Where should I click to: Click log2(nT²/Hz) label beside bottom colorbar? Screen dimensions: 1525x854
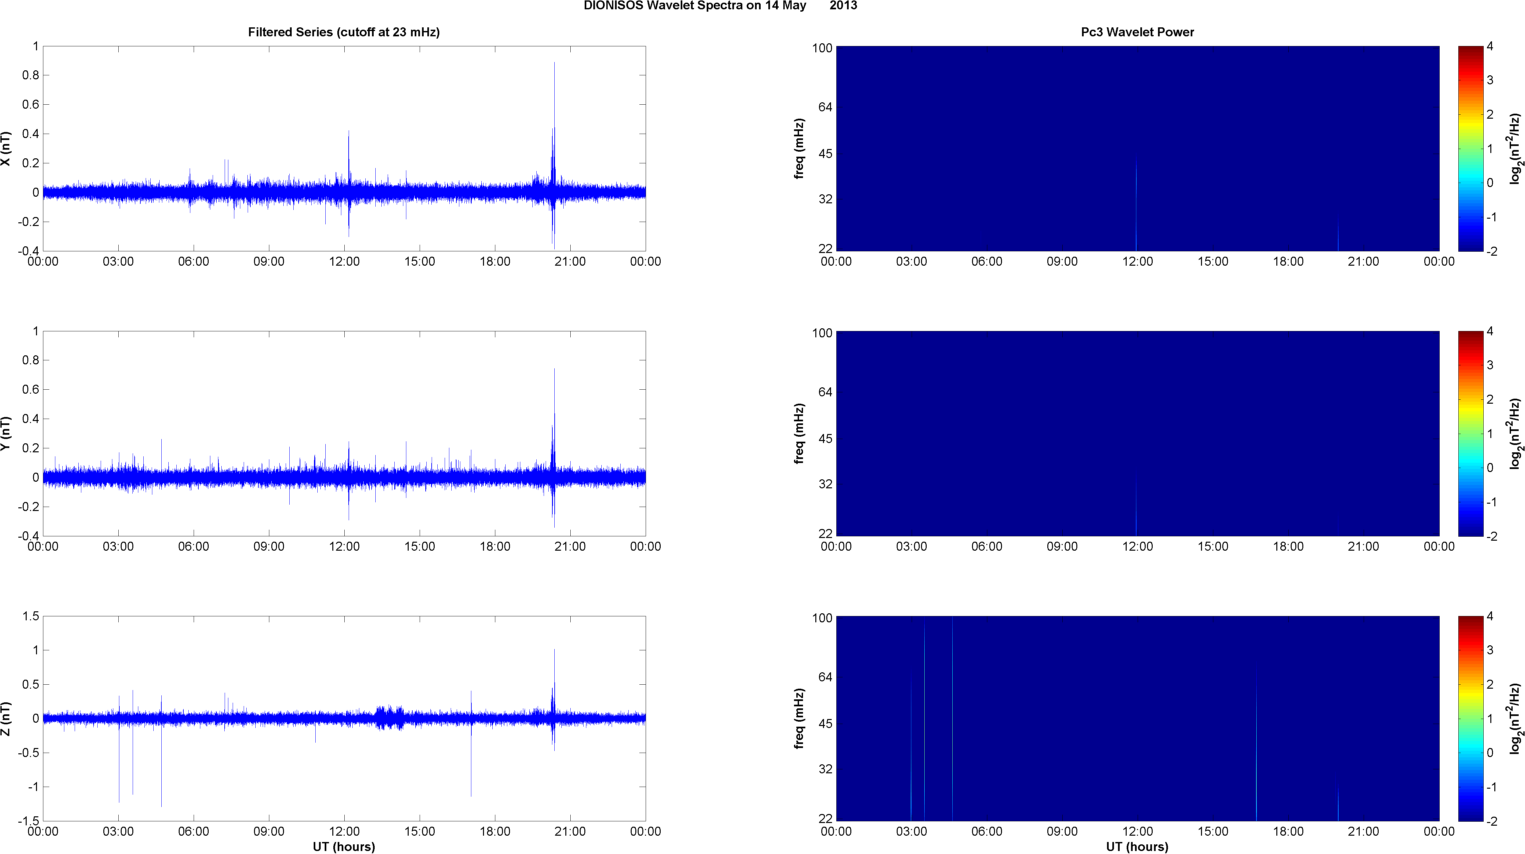(1516, 719)
